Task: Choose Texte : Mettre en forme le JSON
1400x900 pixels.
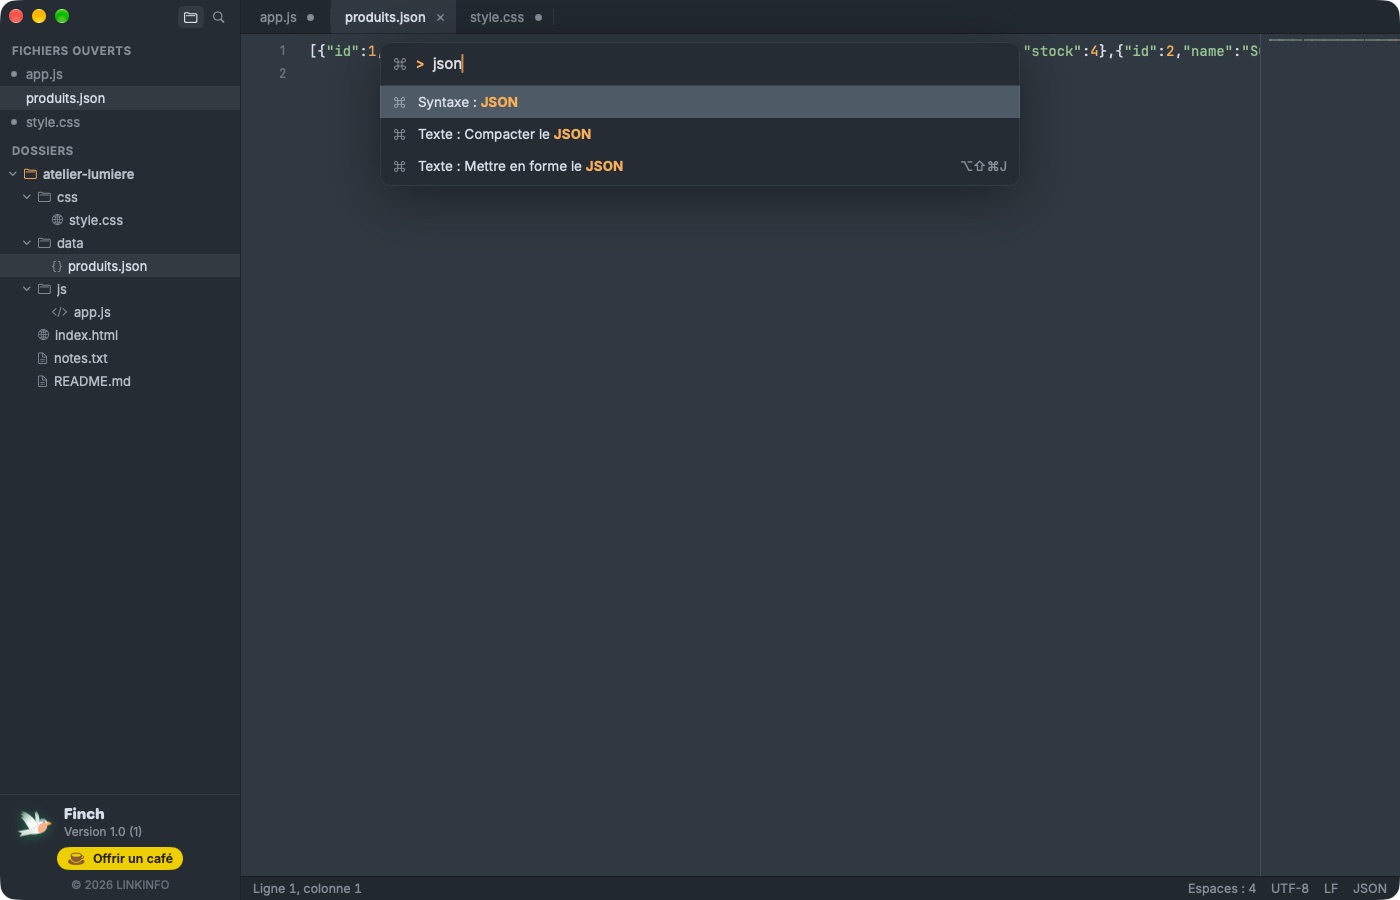Action: [700, 166]
